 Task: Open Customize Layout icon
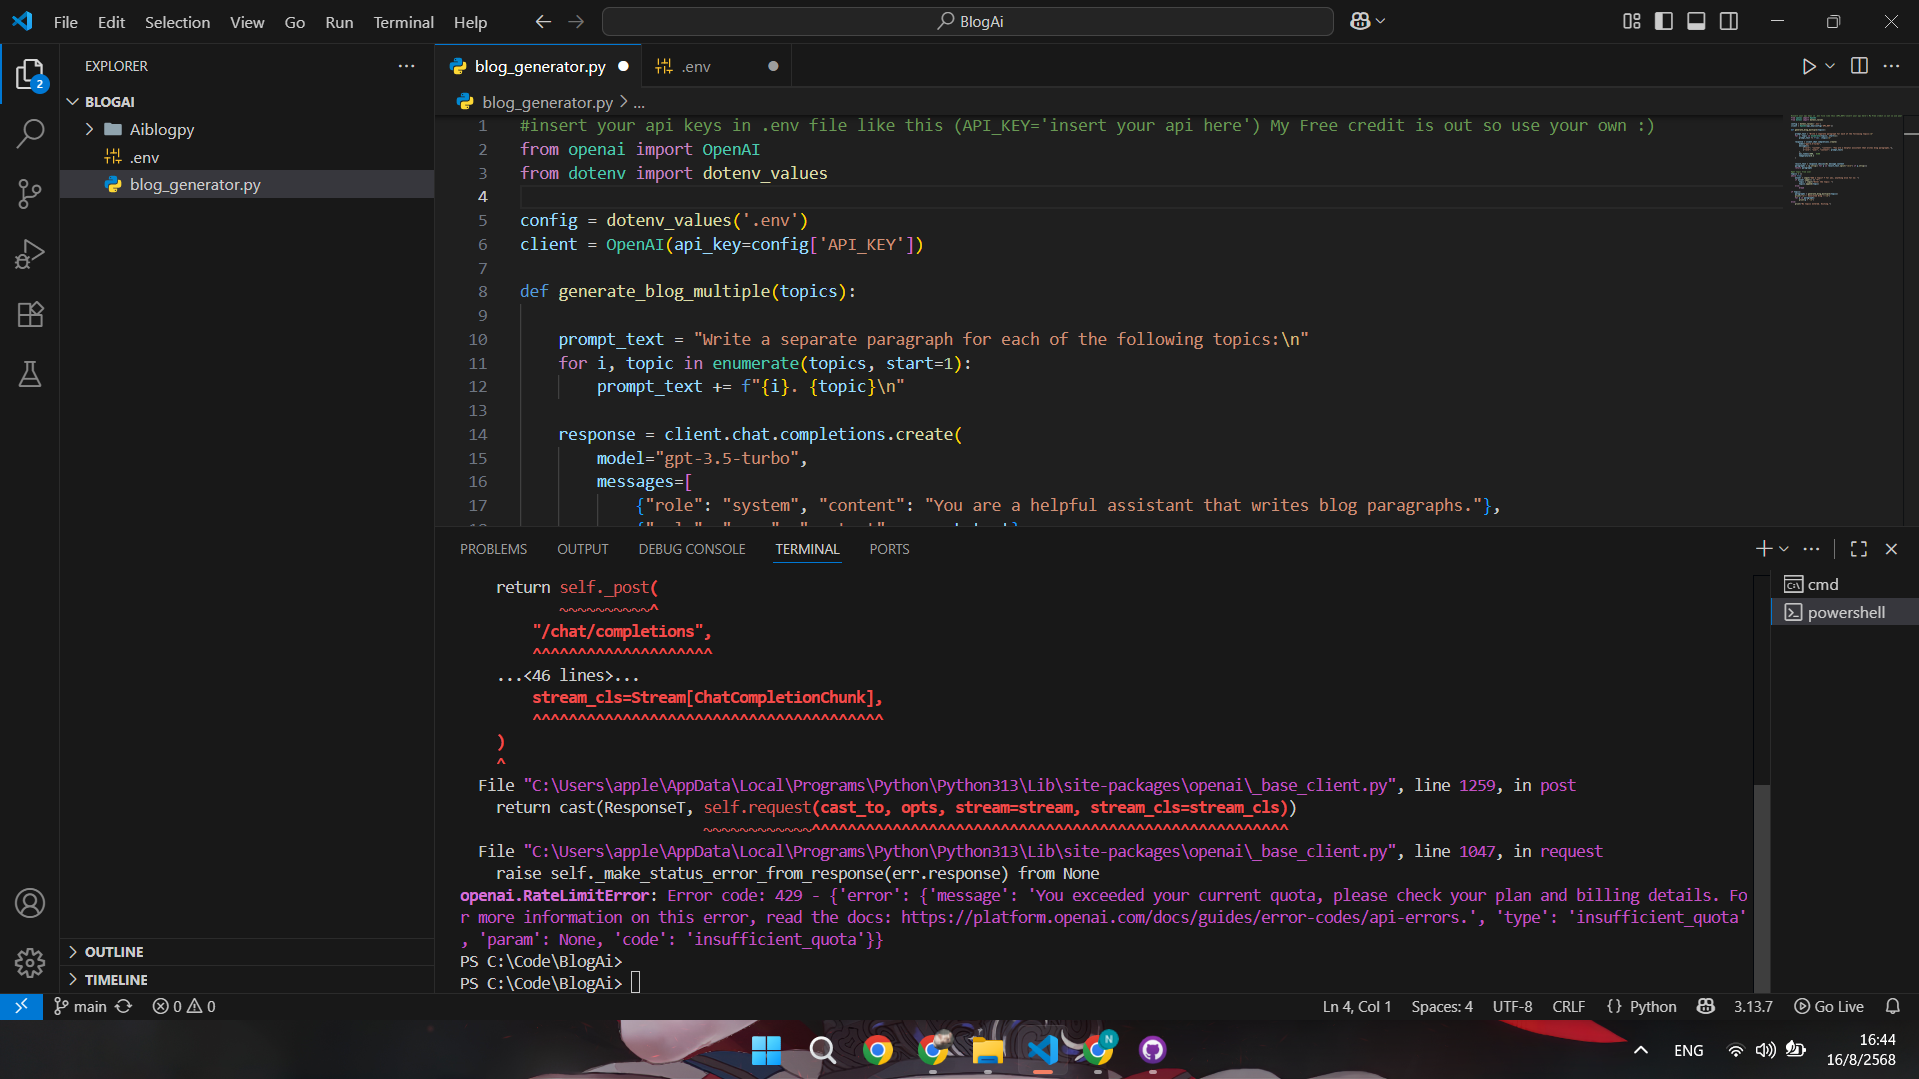(1631, 21)
